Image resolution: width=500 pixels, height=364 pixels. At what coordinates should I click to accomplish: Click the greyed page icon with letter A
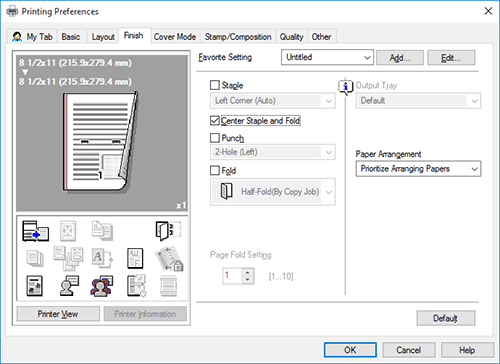click(x=102, y=258)
